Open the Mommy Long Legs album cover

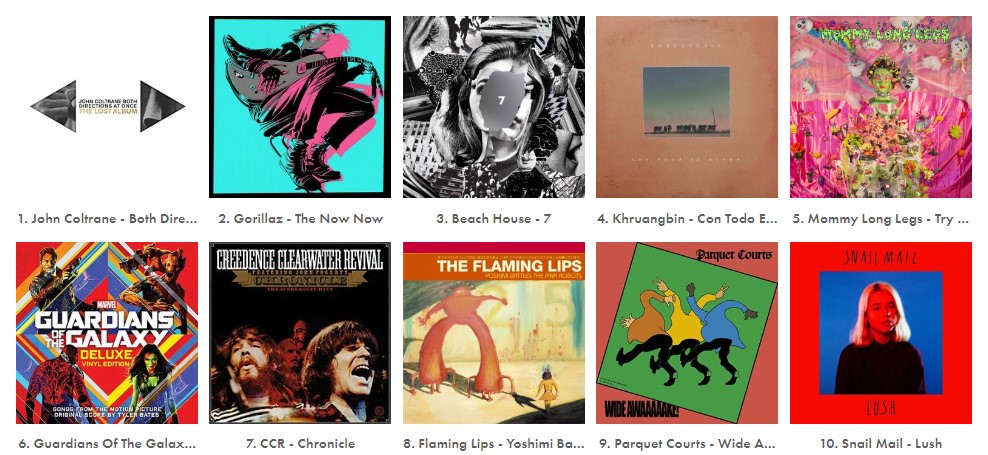880,107
